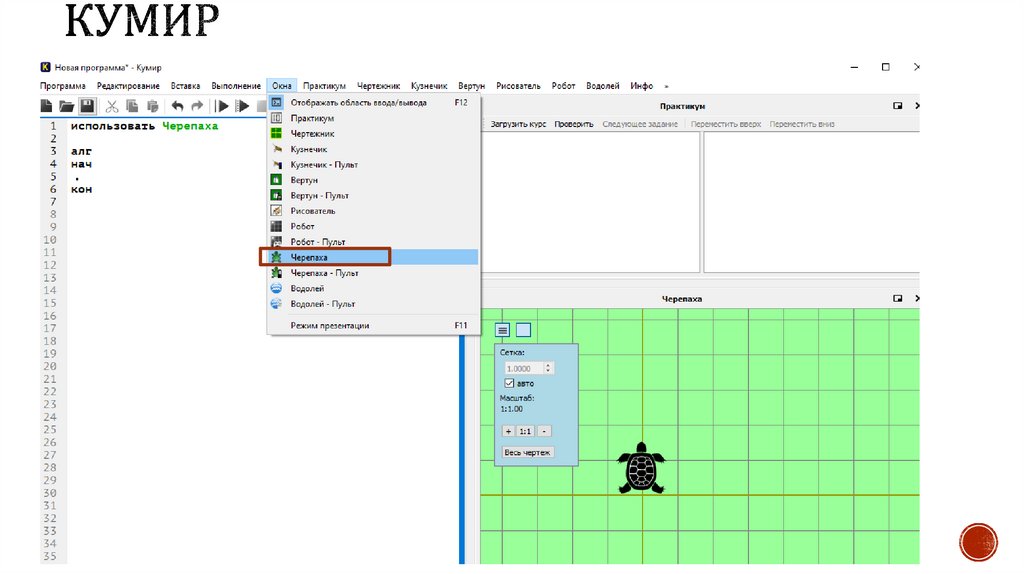Click the Сетка grid size field
Viewport: 1024px width, 574px height.
click(x=524, y=368)
